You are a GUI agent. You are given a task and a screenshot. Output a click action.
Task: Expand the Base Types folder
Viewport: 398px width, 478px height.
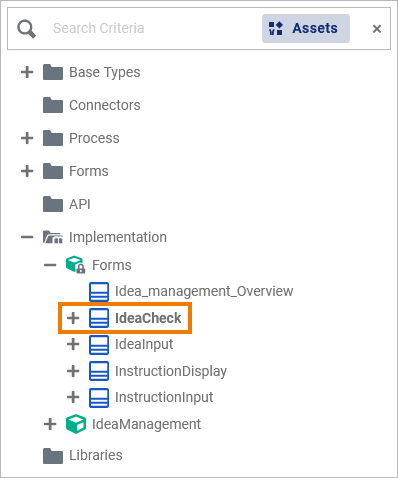click(27, 72)
